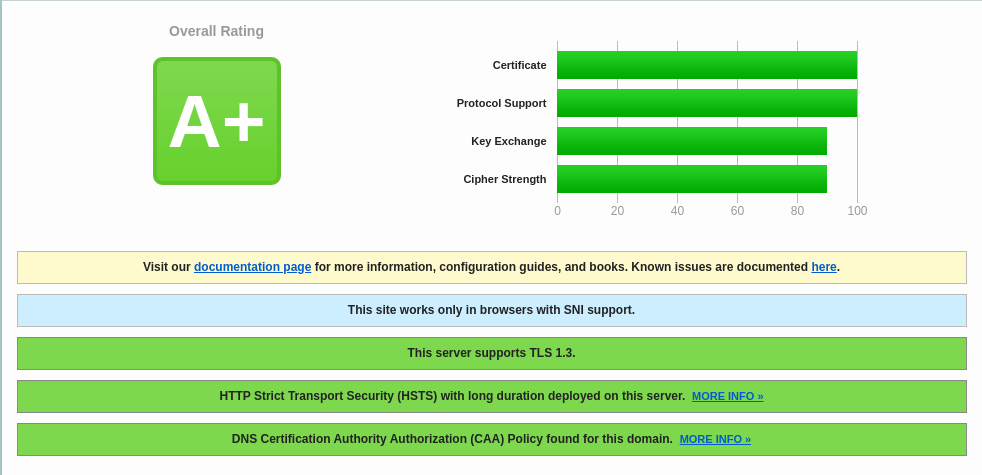
Task: Click the Overall Rating heading
Action: [x=216, y=31]
